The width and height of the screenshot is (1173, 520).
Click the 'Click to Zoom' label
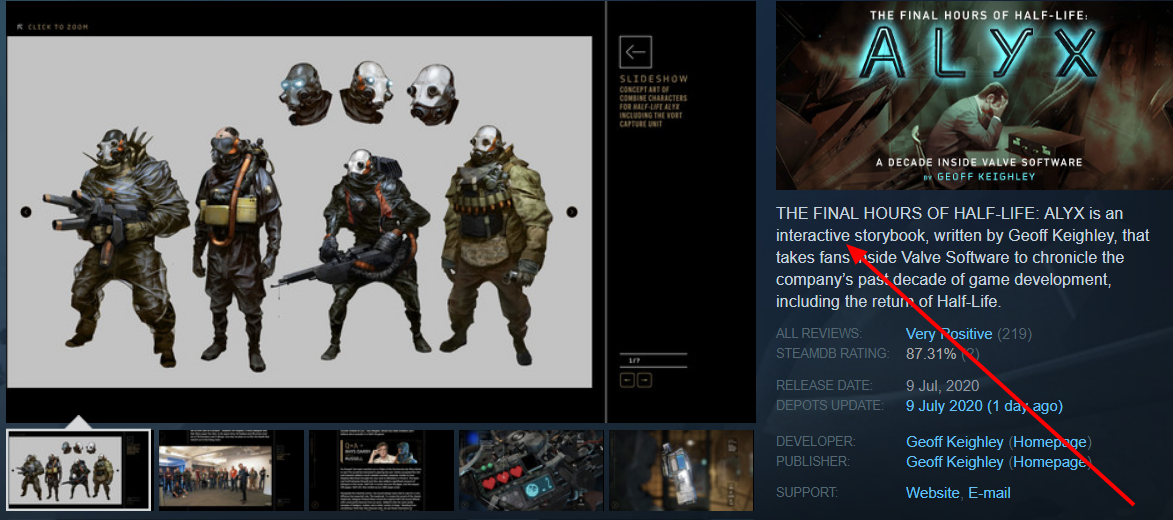point(52,27)
